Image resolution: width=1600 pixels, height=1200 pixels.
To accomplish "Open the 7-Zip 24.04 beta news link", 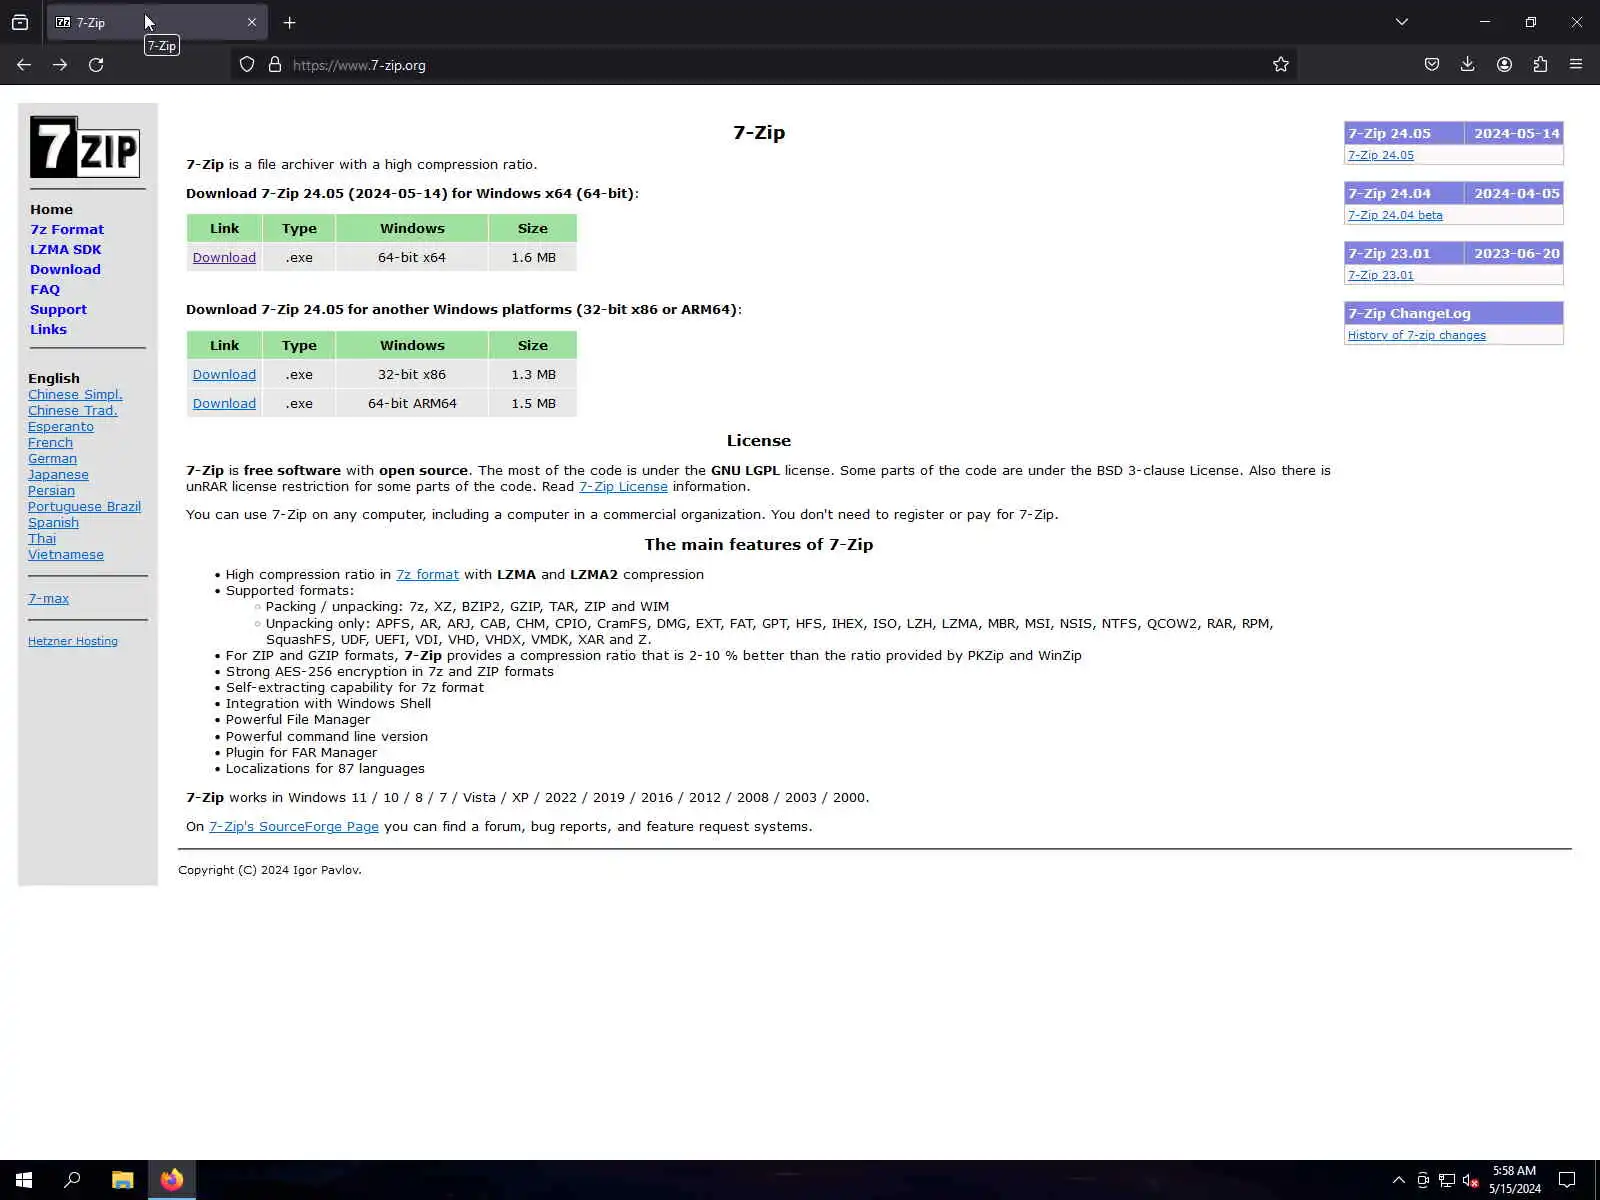I will click(x=1395, y=215).
